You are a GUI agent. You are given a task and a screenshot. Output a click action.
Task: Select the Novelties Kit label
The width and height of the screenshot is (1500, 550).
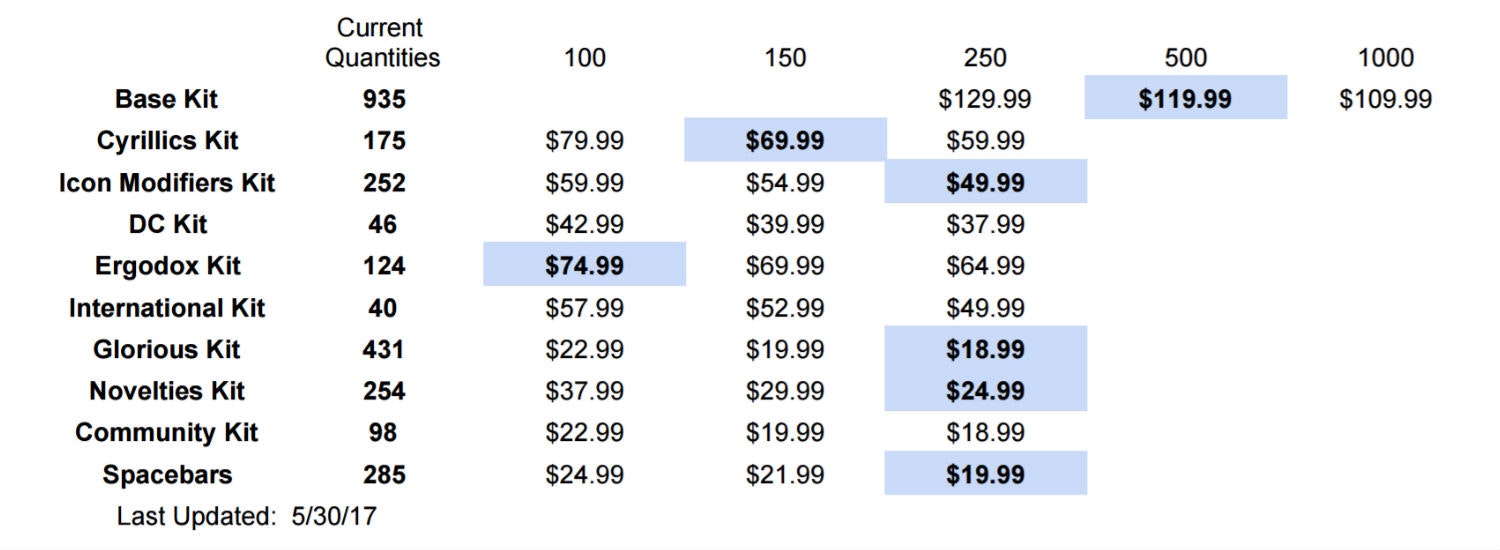pos(167,390)
